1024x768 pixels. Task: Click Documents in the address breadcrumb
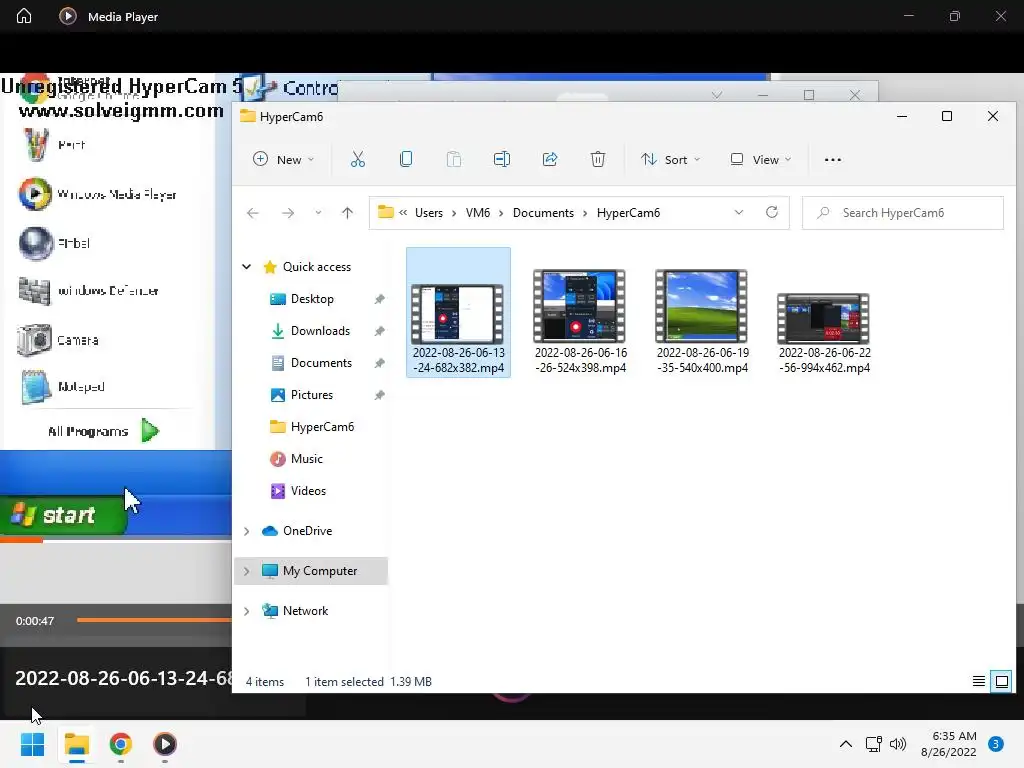543,213
